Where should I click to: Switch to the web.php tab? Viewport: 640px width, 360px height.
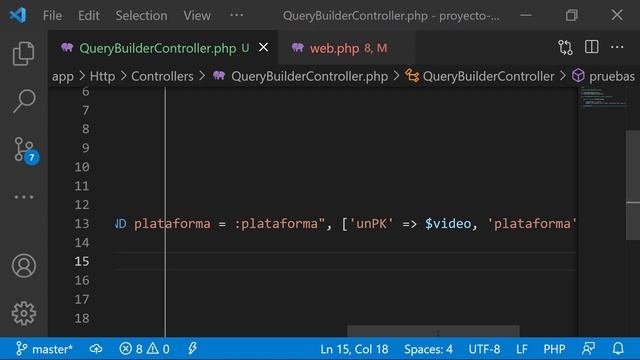pos(347,48)
